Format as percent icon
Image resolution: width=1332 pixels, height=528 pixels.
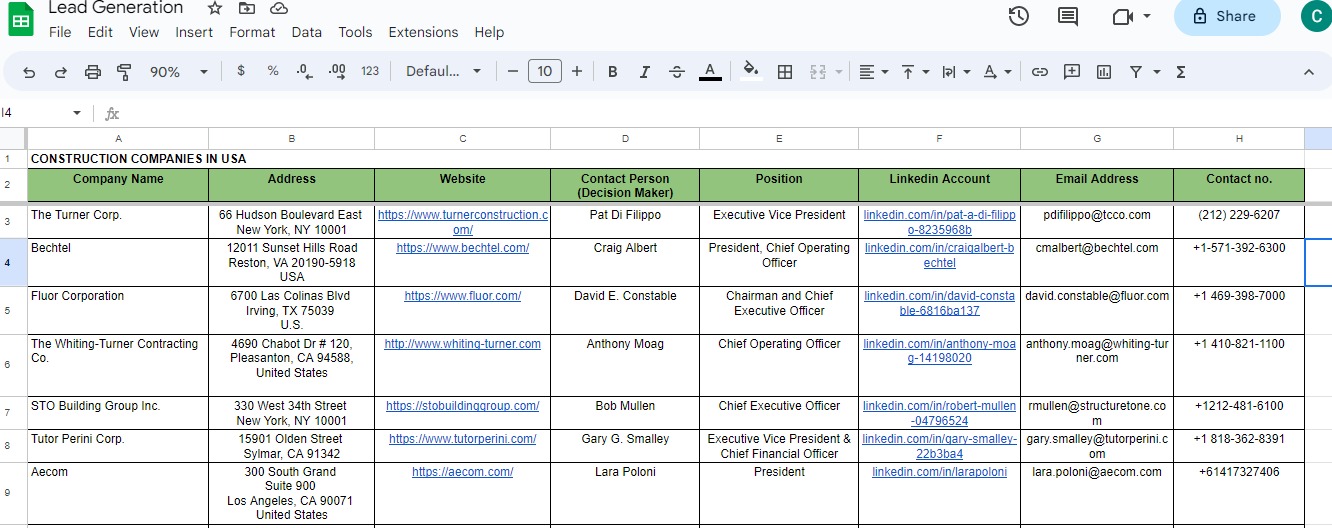[273, 71]
